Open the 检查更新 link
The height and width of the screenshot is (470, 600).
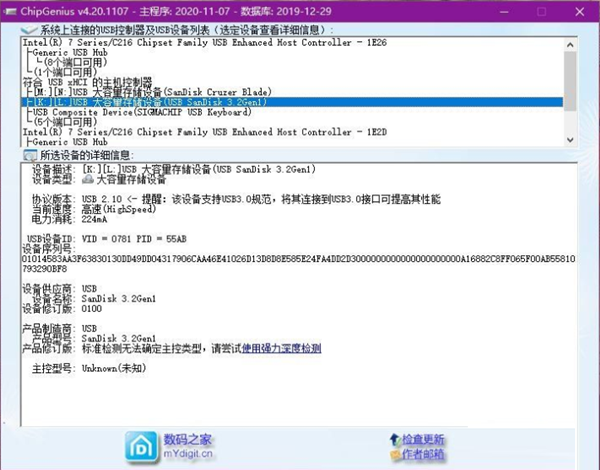[x=423, y=439]
